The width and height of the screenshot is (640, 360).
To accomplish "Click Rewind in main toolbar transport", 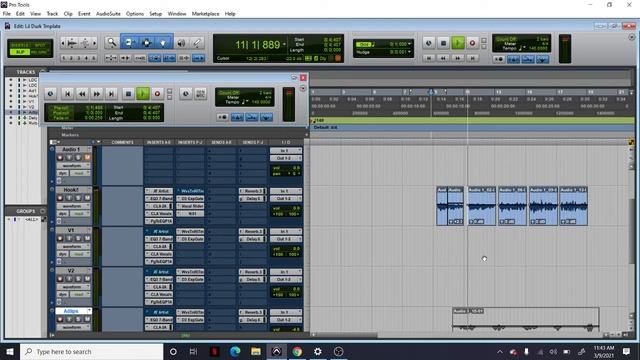I will coord(443,58).
